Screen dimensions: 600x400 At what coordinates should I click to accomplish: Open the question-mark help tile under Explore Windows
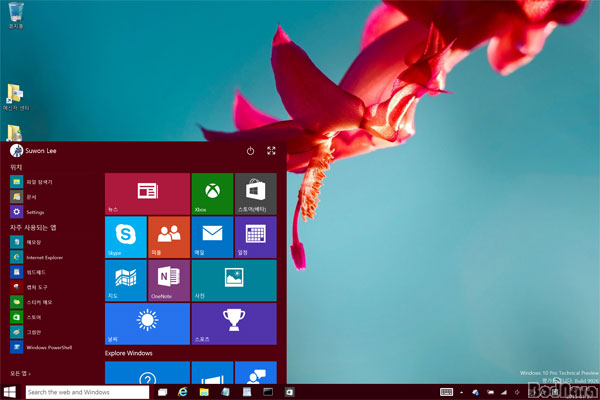click(147, 373)
